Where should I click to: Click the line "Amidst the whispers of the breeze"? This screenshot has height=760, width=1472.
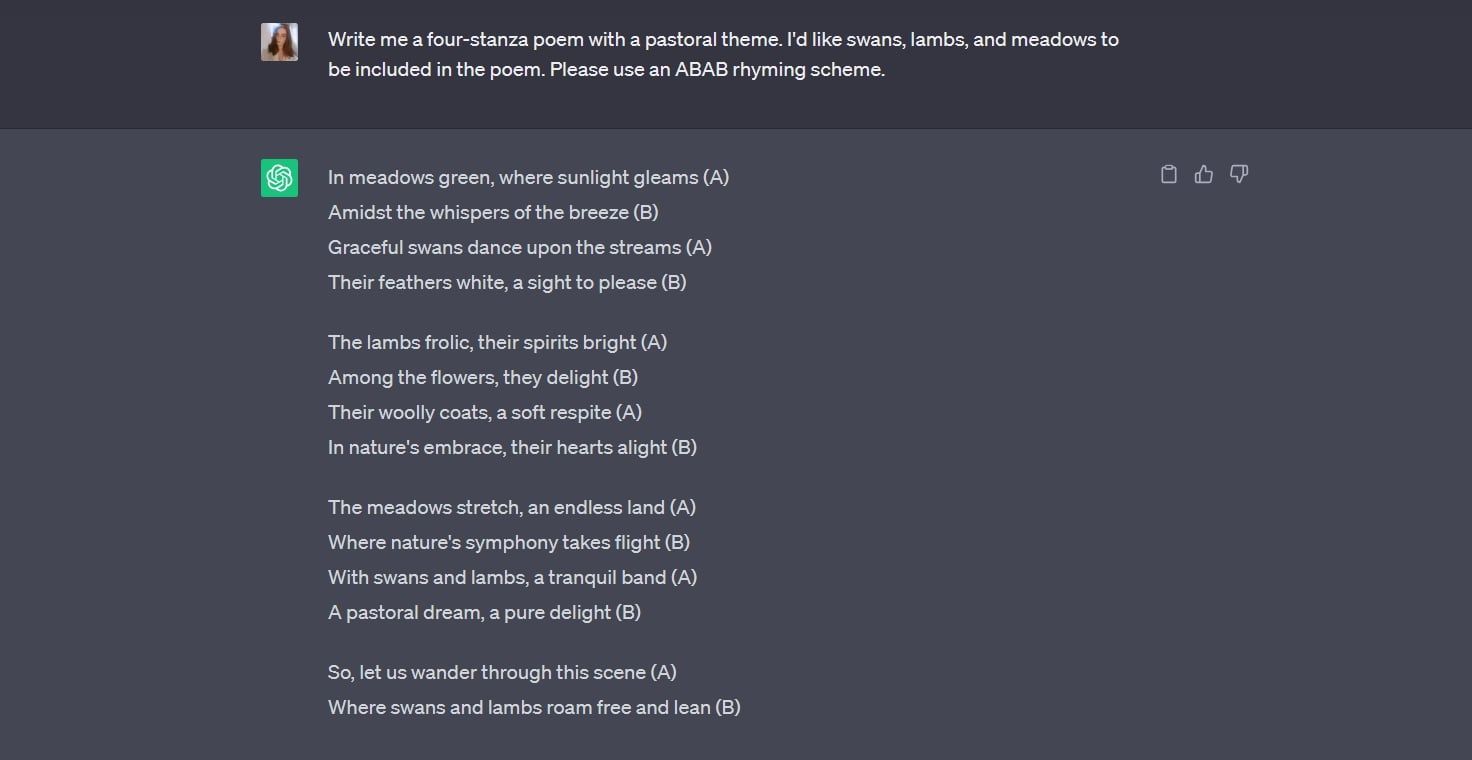(493, 213)
